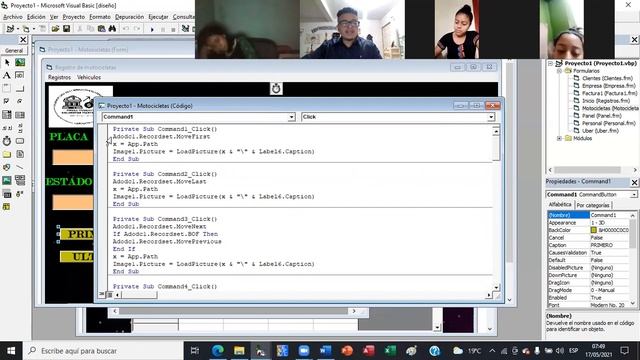Open the Command1 object dropdown in code window
Screen dimensions: 640x360
pos(291,117)
